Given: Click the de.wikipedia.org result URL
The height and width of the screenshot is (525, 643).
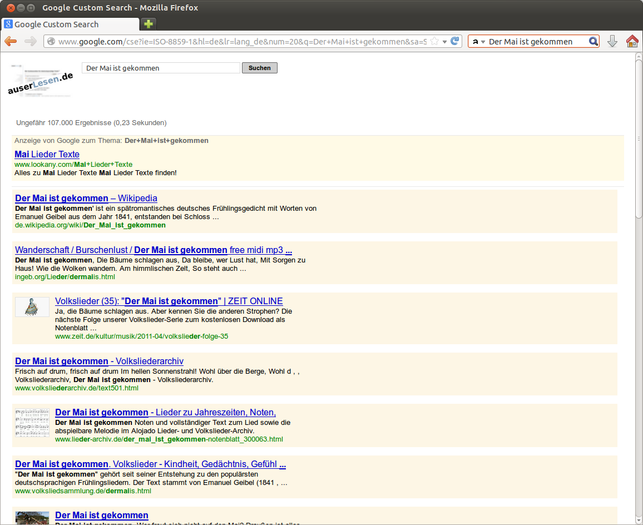Looking at the screenshot, I should (x=90, y=225).
